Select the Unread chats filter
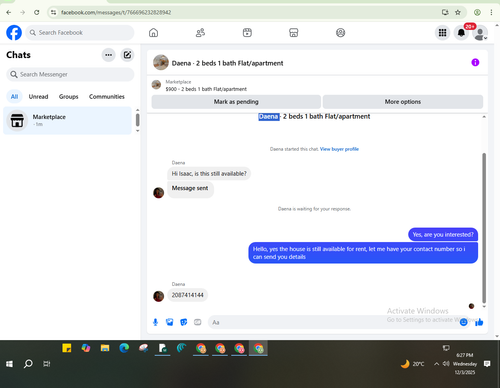This screenshot has width=500, height=388. pos(38,97)
